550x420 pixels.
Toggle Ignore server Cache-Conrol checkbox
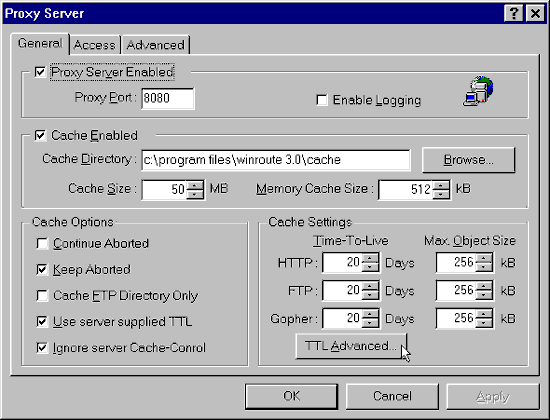42,348
